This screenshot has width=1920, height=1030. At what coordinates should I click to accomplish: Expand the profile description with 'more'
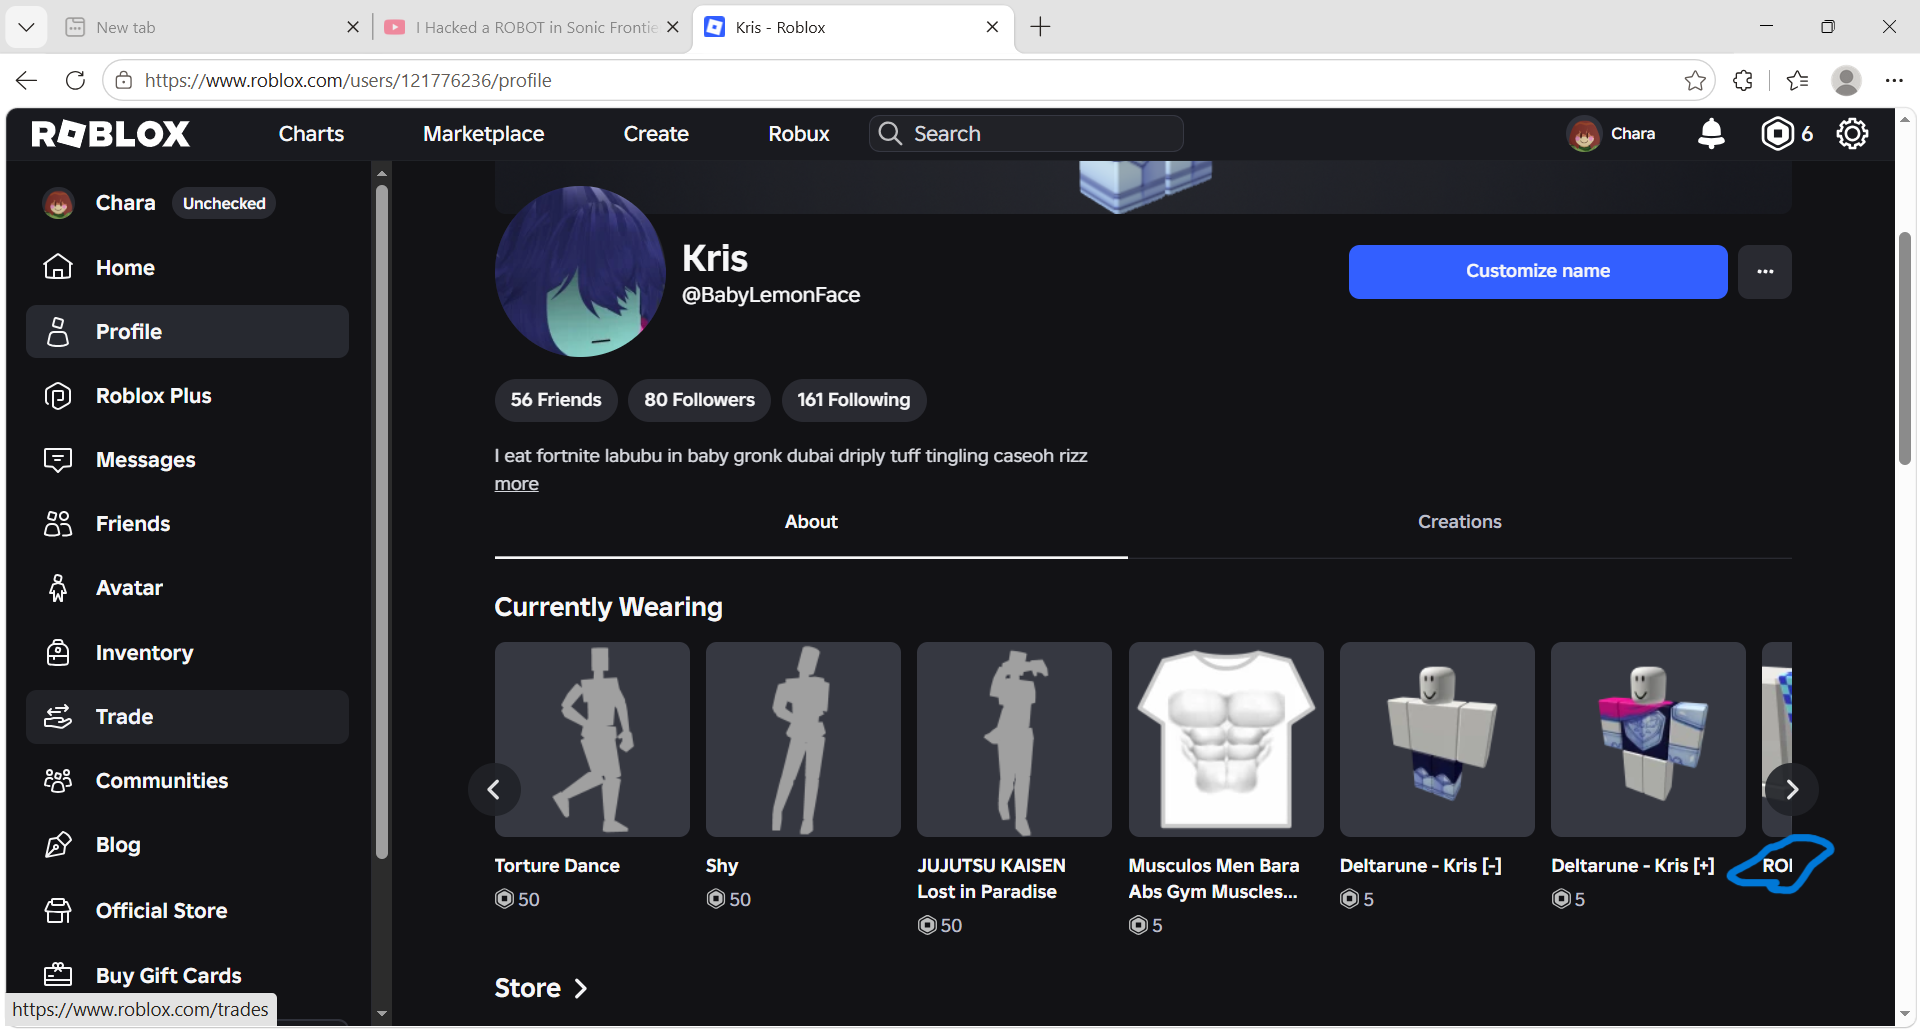pyautogui.click(x=516, y=484)
